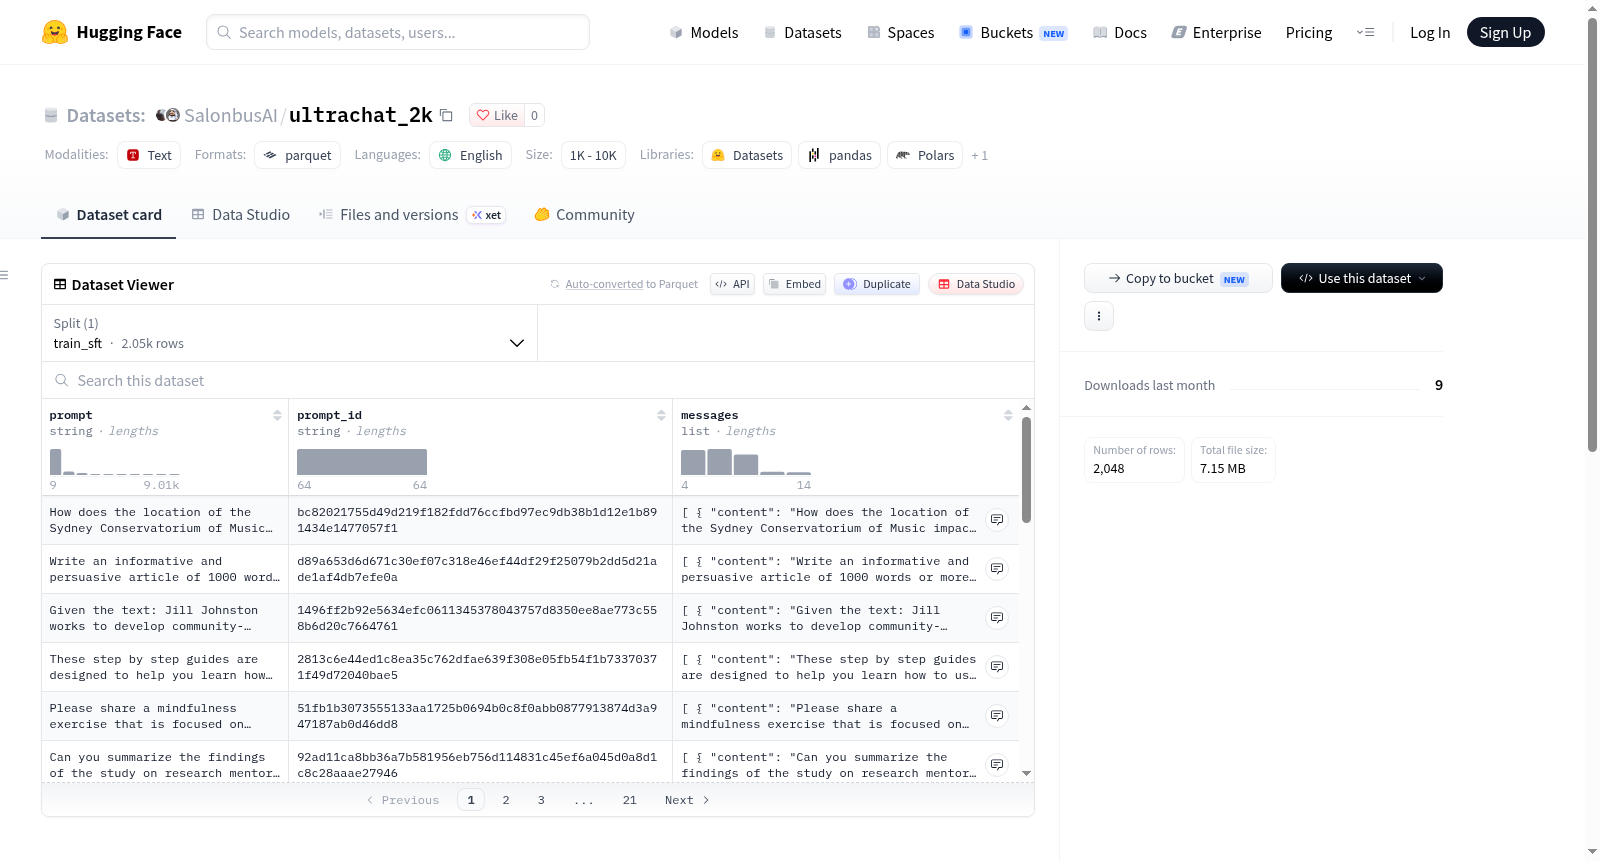Filter by the Text modality tag
This screenshot has width=1600, height=861.
[x=149, y=155]
